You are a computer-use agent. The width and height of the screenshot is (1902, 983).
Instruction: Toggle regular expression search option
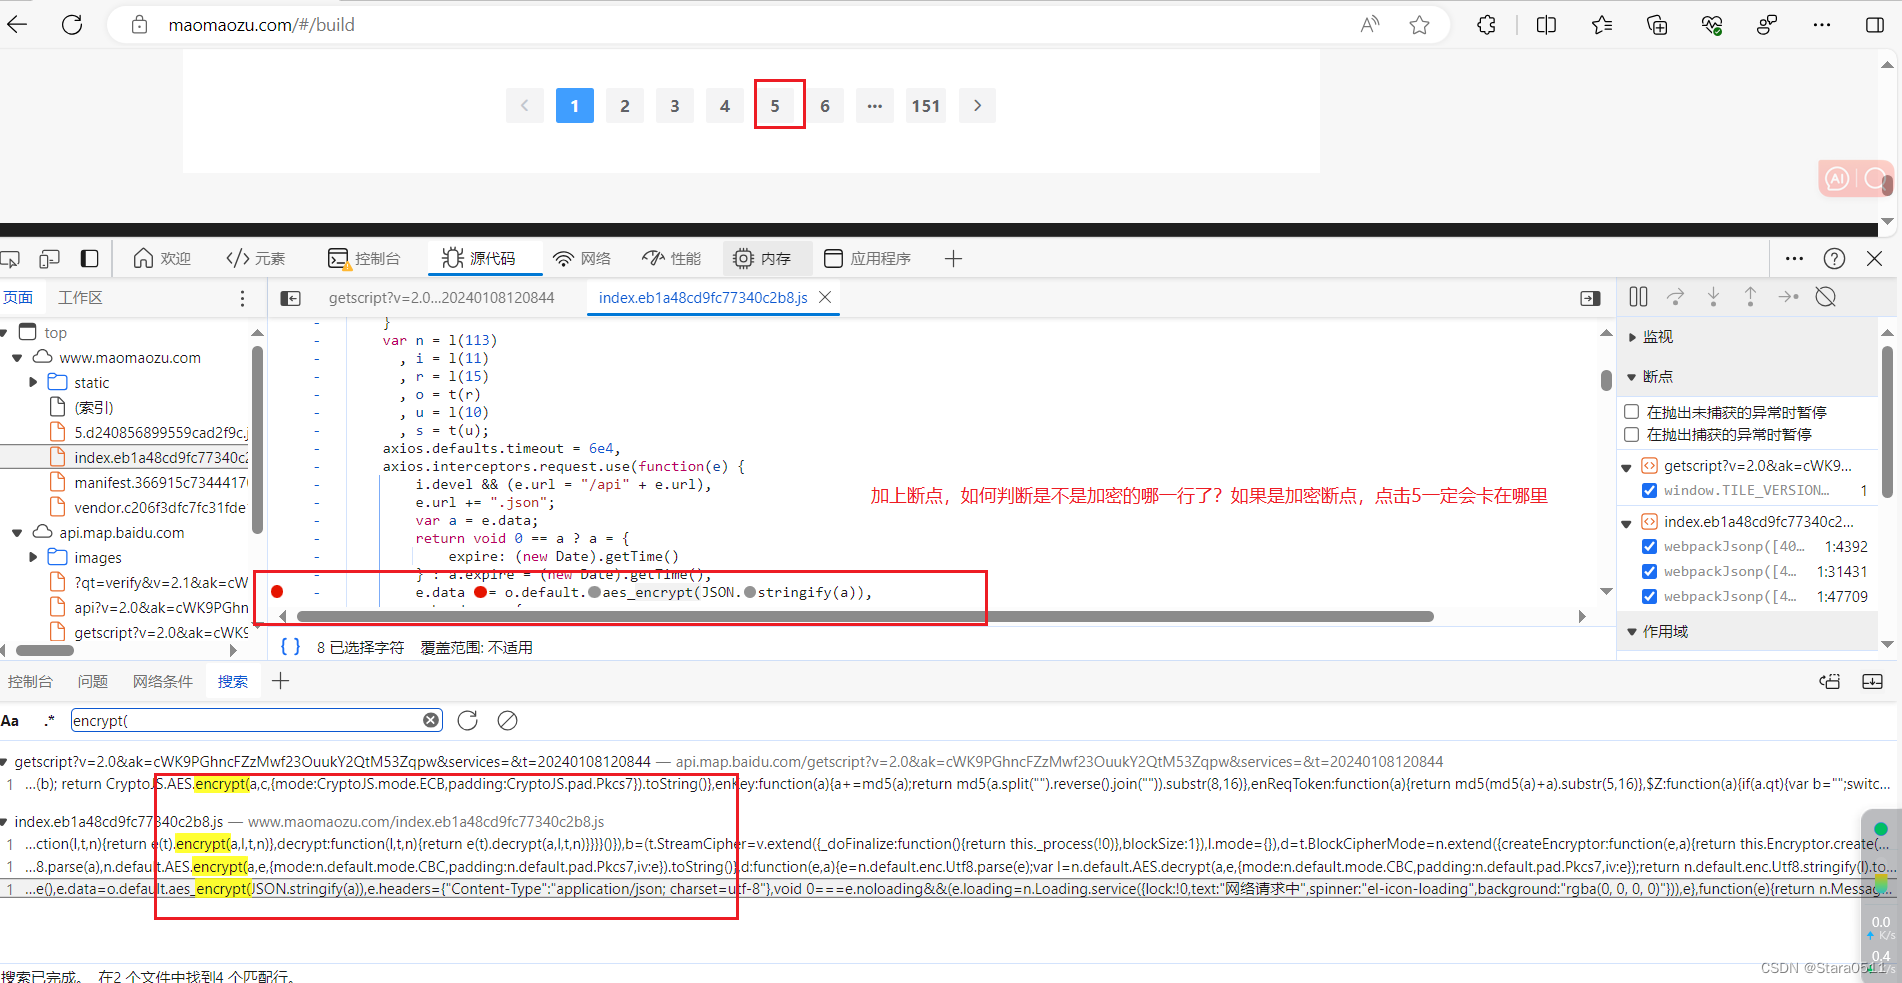(50, 720)
